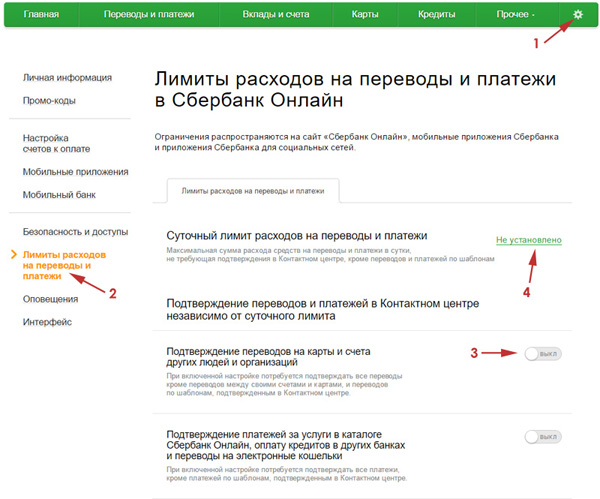Open the Кредиты menu item
The height and width of the screenshot is (499, 600).
point(436,15)
